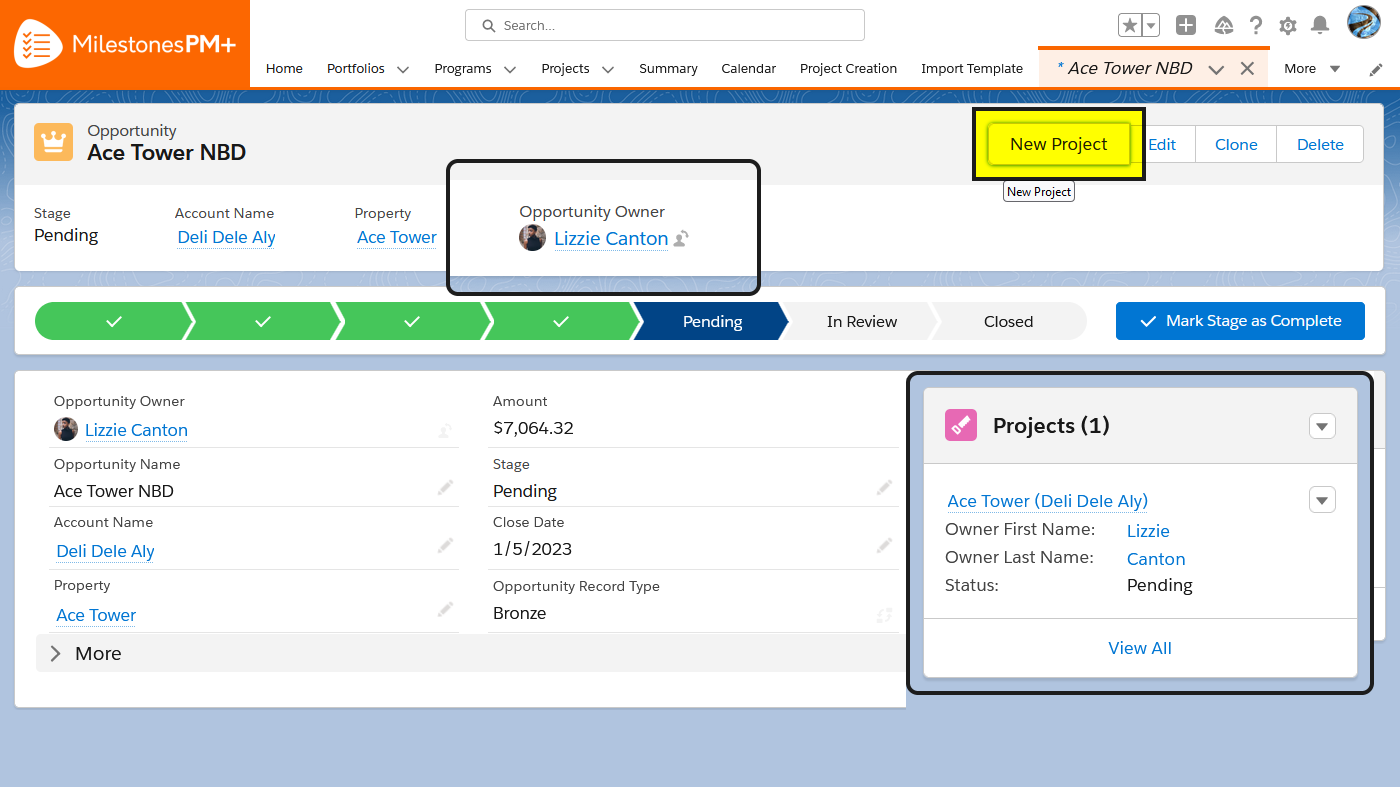Open the Calendar tab
The width and height of the screenshot is (1400, 787).
pos(748,68)
